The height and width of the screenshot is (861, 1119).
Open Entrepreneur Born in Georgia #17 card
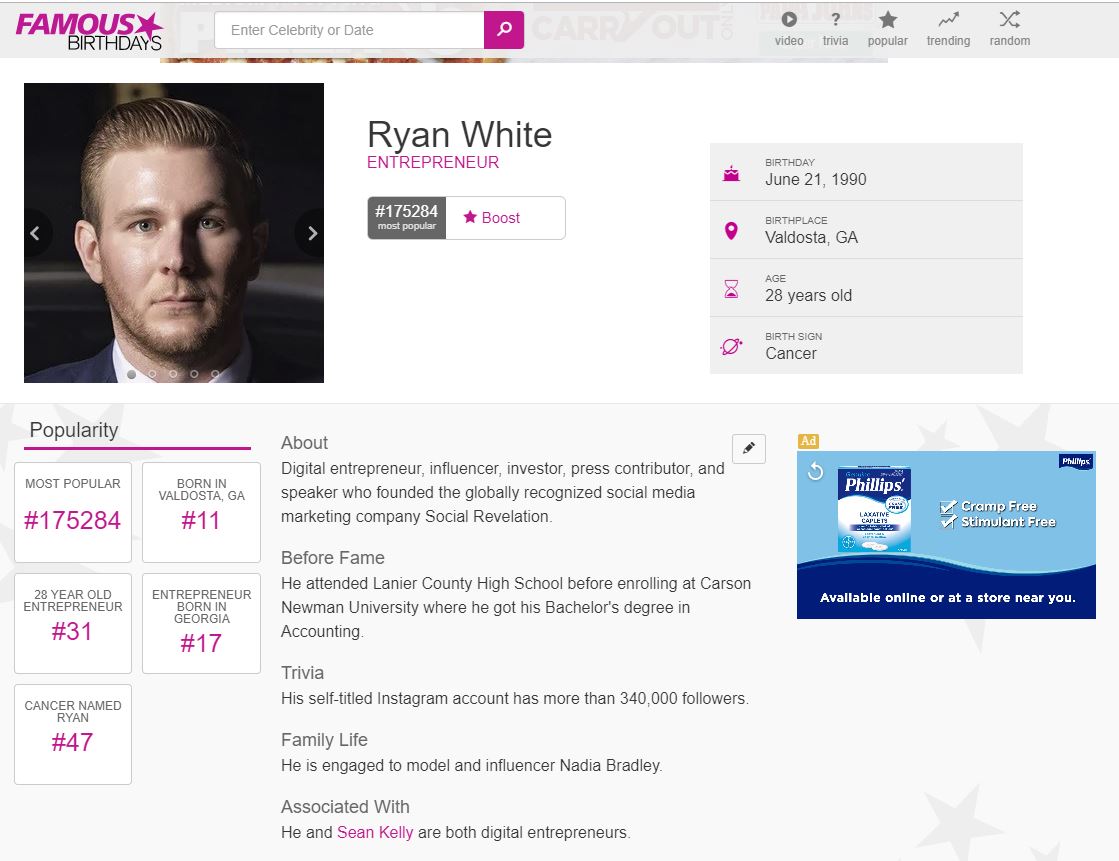(x=201, y=623)
